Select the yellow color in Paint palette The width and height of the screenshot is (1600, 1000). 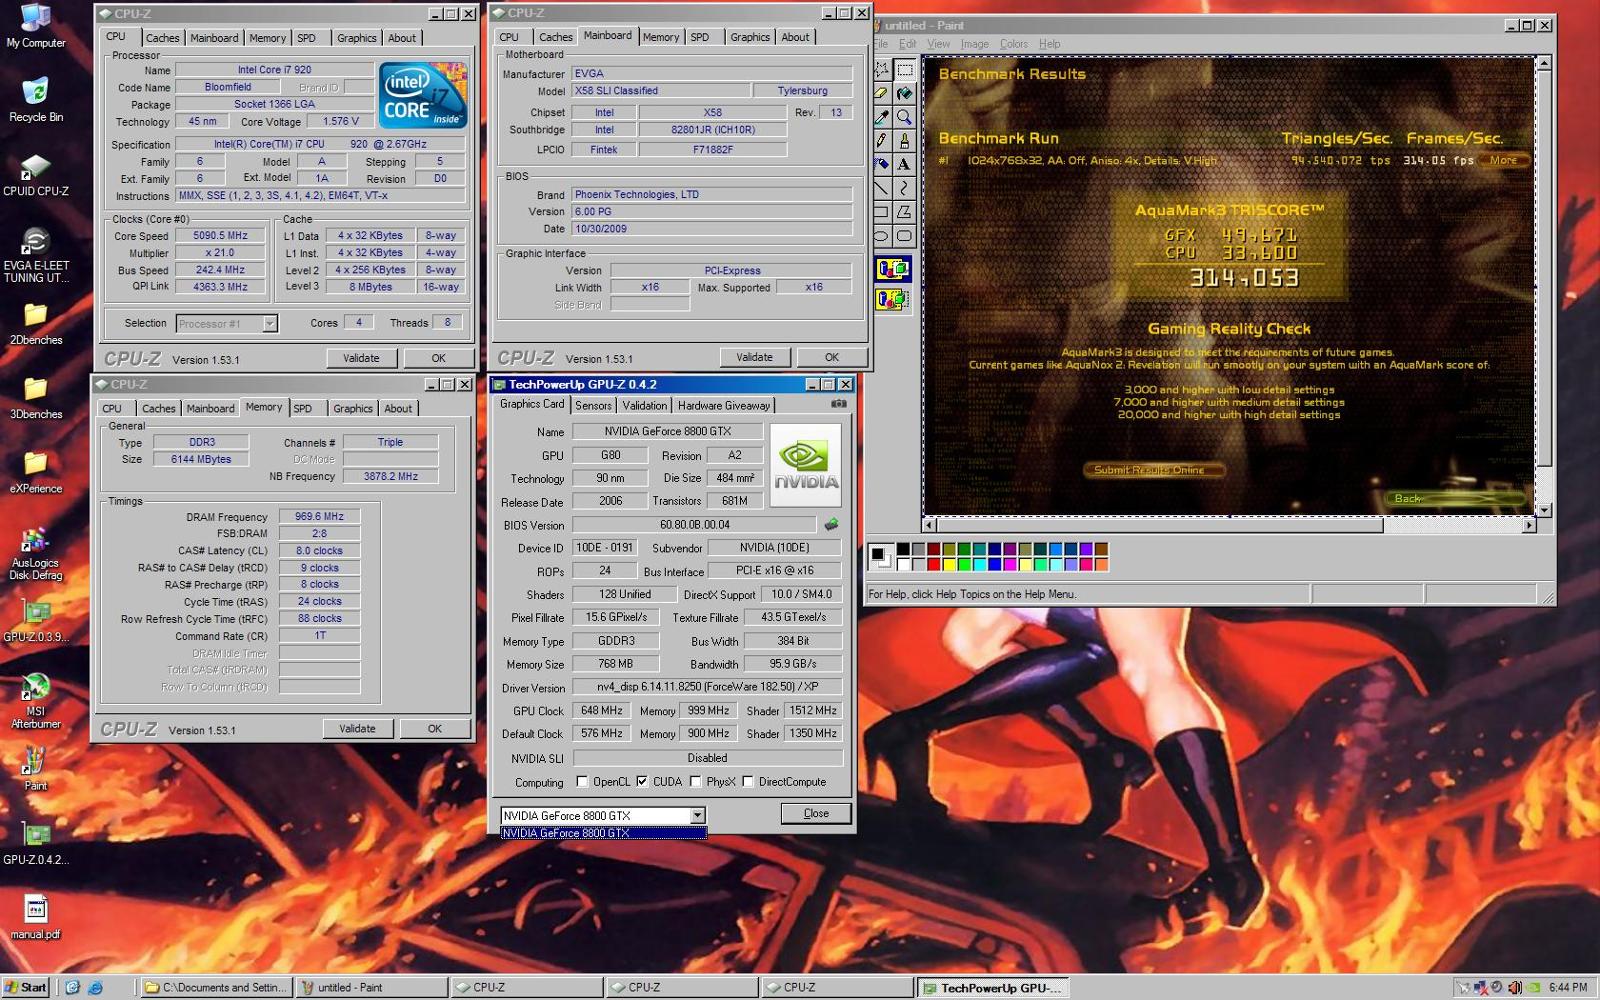click(948, 564)
